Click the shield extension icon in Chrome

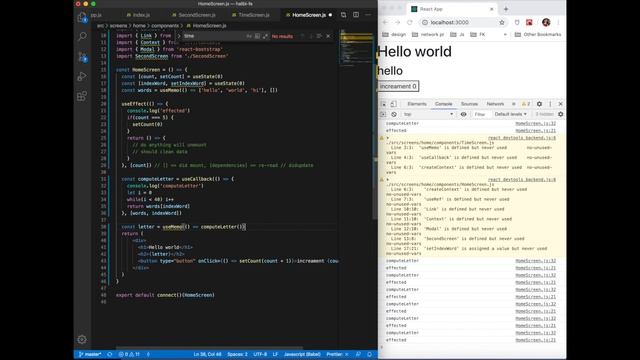pos(517,22)
